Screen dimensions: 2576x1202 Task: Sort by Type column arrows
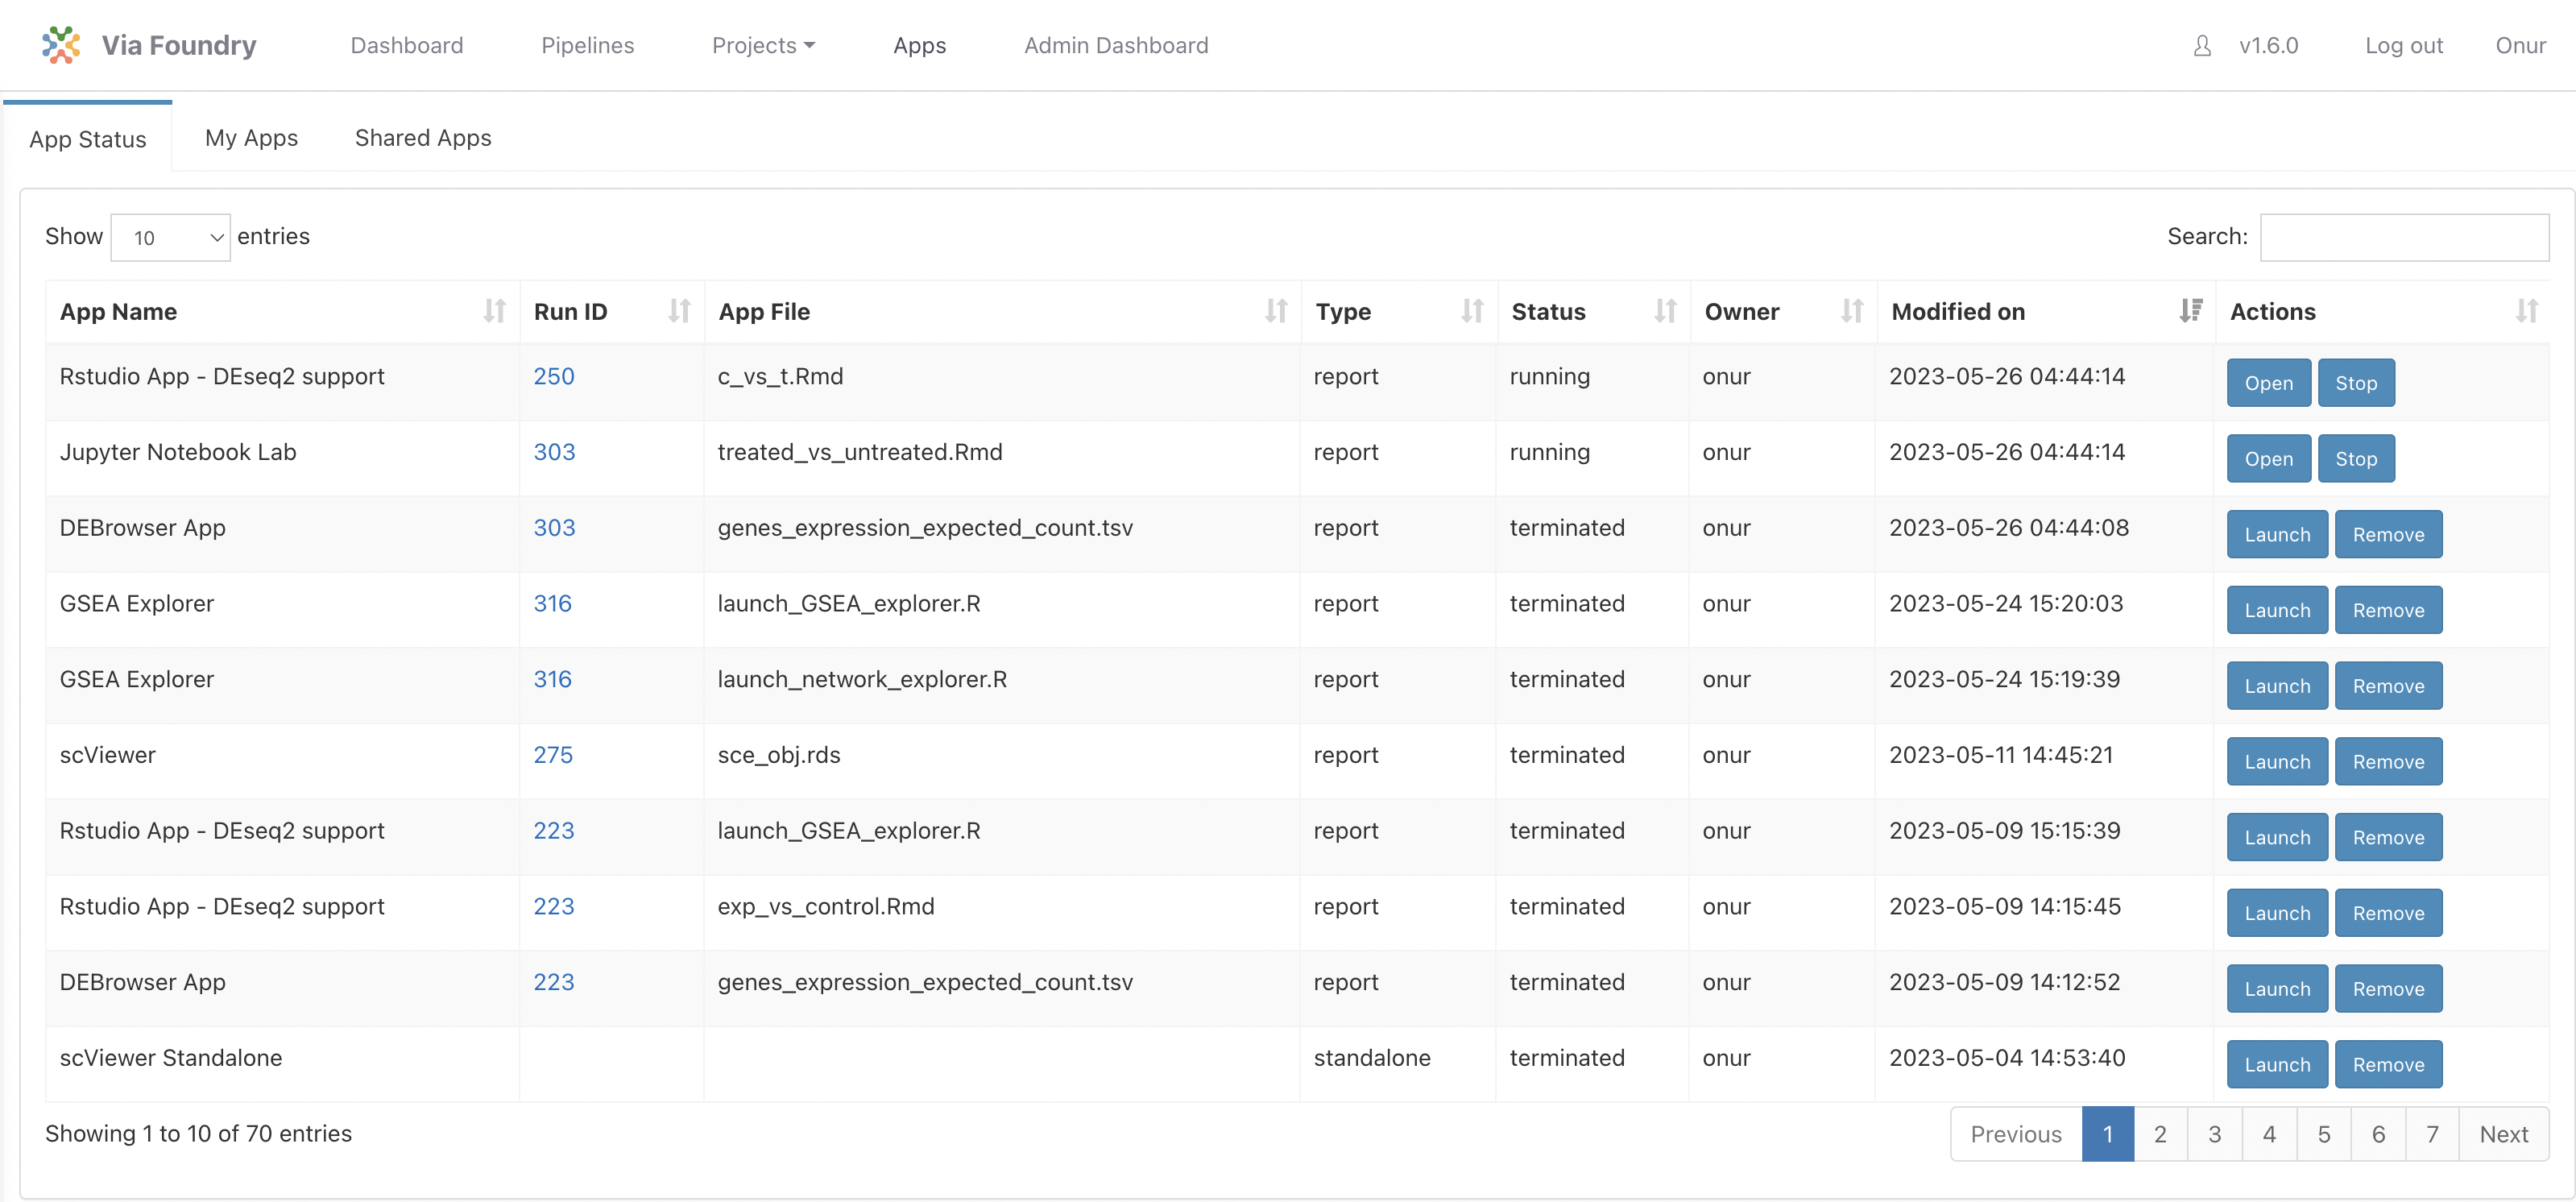1472,311
